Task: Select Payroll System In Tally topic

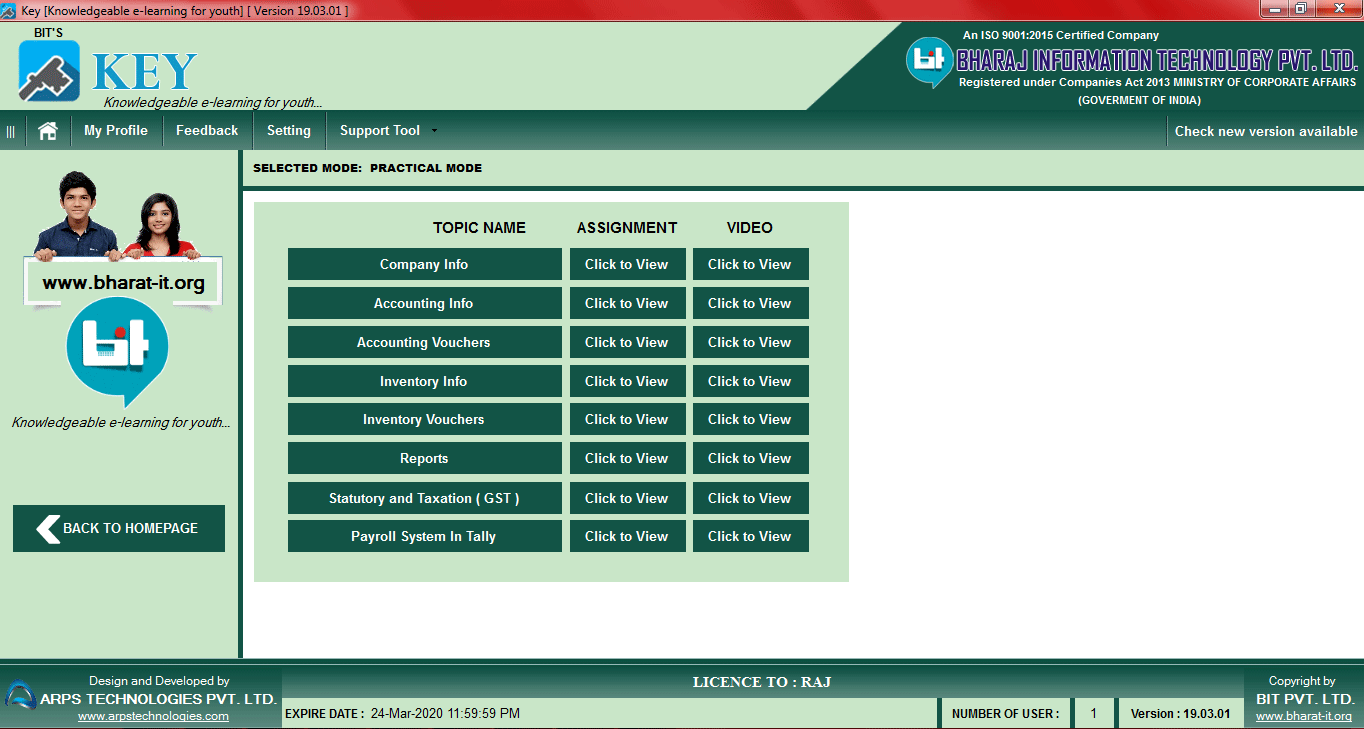Action: coord(425,536)
